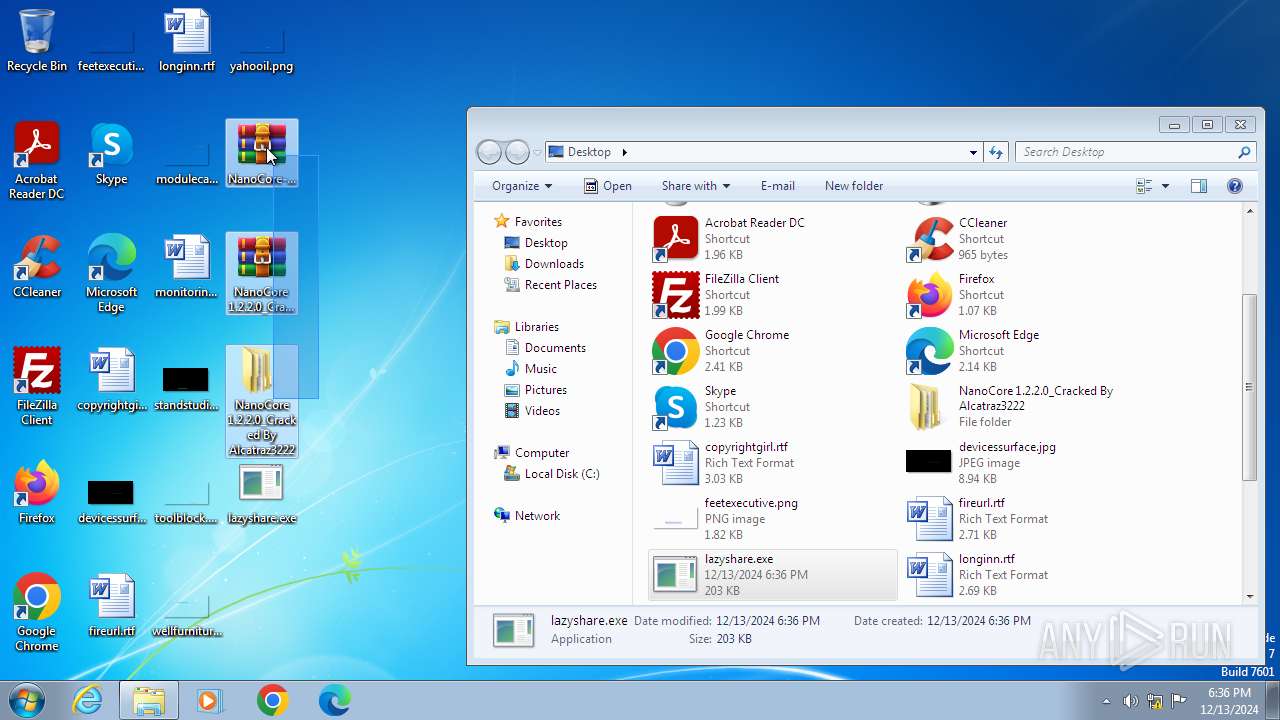1280x720 pixels.
Task: Open the taskbar clock showing 6:36 PM
Action: point(1230,700)
